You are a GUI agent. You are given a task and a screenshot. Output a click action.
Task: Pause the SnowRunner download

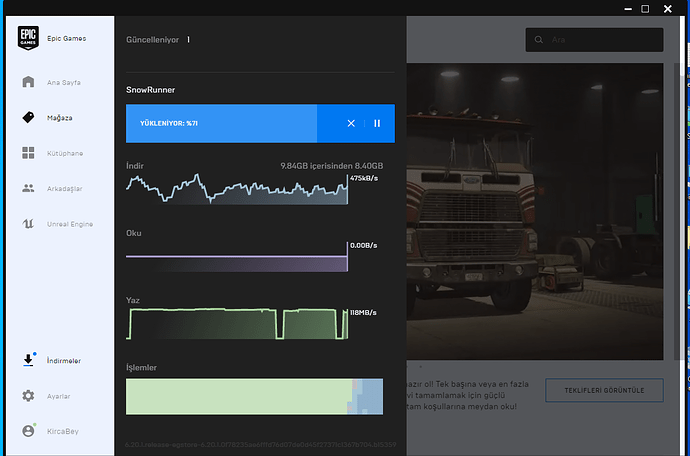[377, 123]
